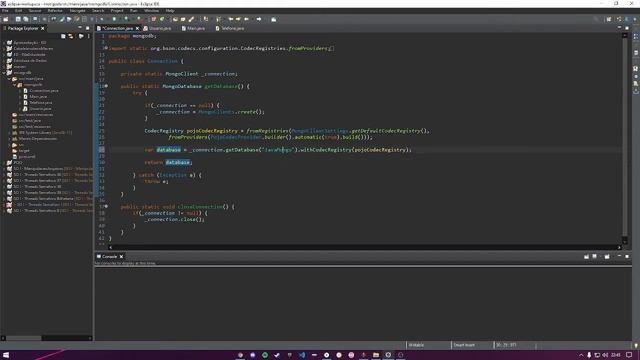Click 'return database;' line in editor

[x=168, y=162]
